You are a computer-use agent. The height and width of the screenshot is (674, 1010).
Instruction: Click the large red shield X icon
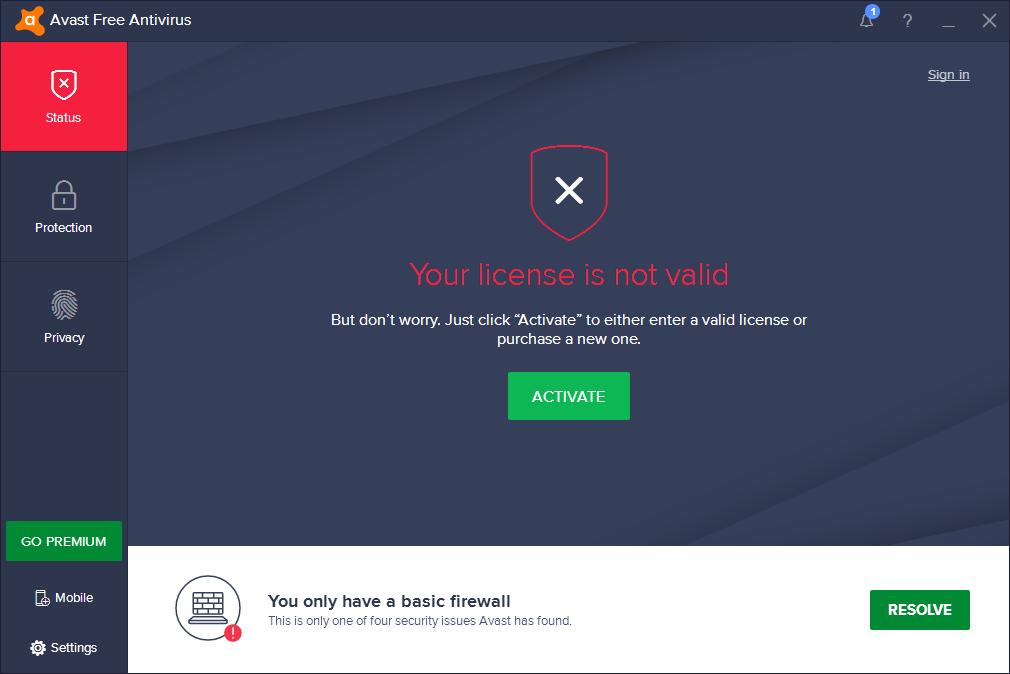click(x=569, y=193)
